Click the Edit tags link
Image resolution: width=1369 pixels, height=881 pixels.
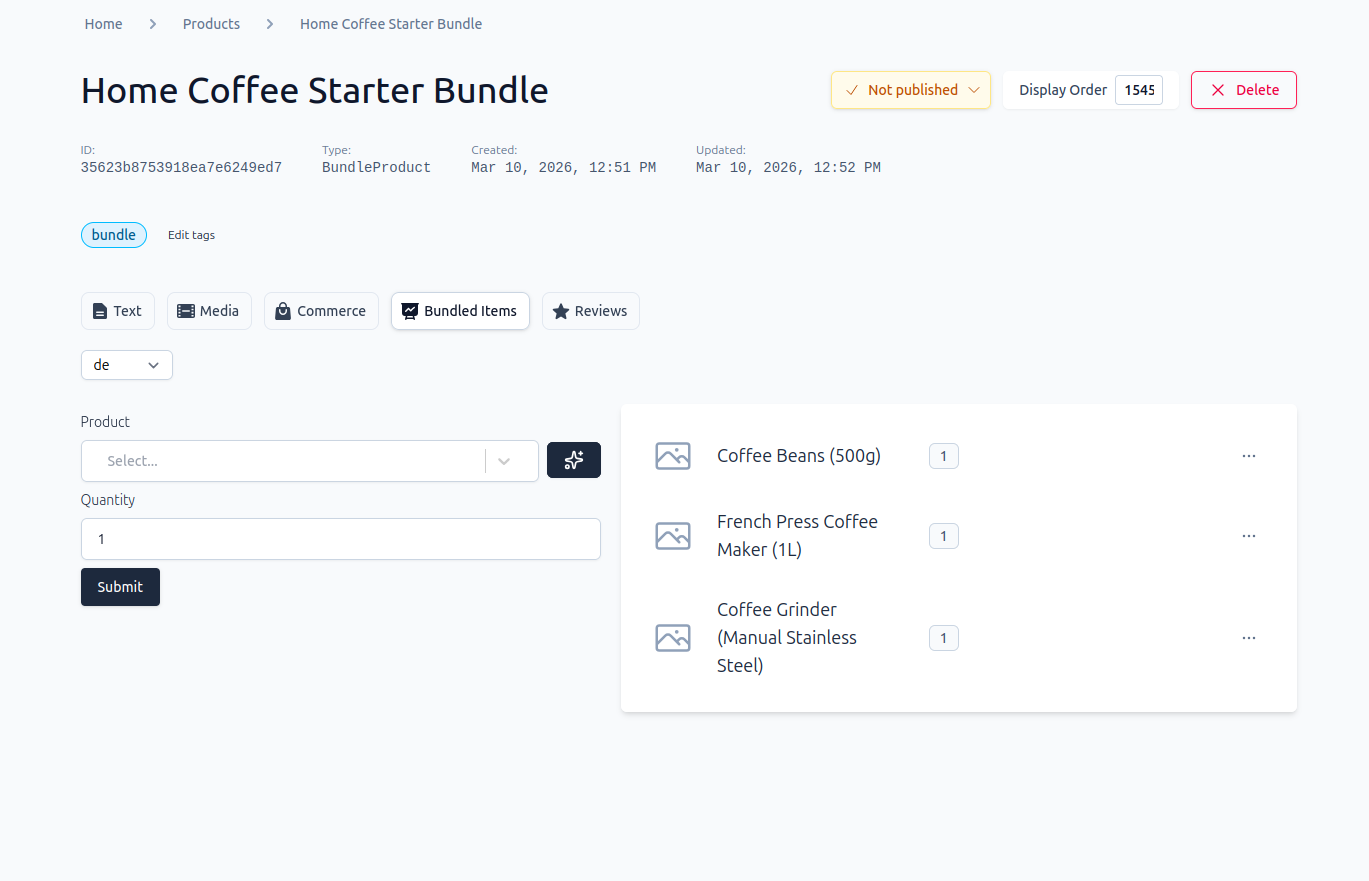pyautogui.click(x=191, y=235)
